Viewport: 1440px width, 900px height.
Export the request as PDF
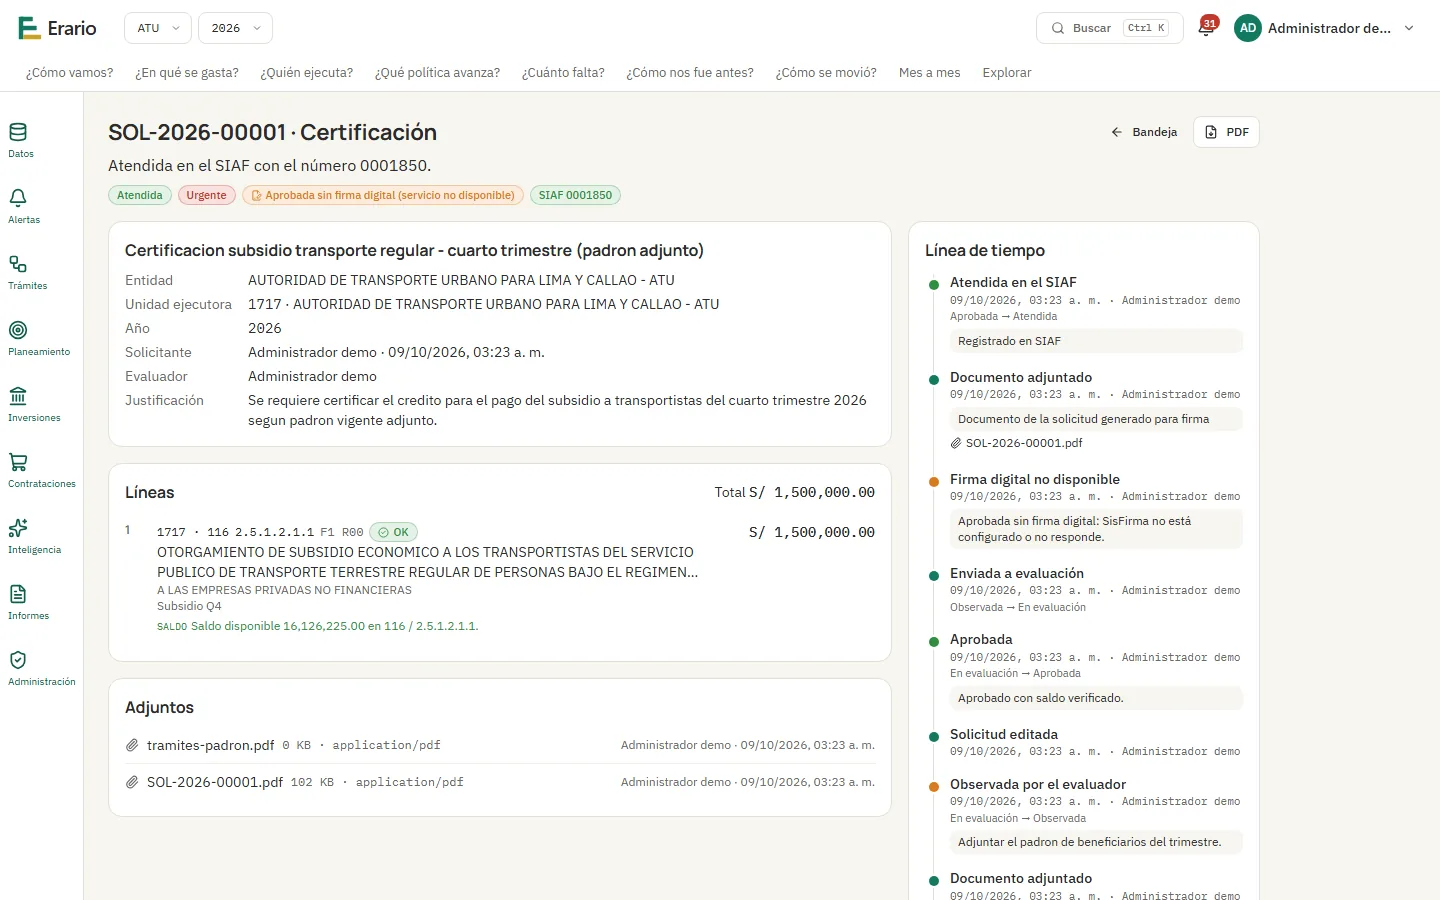1226,132
